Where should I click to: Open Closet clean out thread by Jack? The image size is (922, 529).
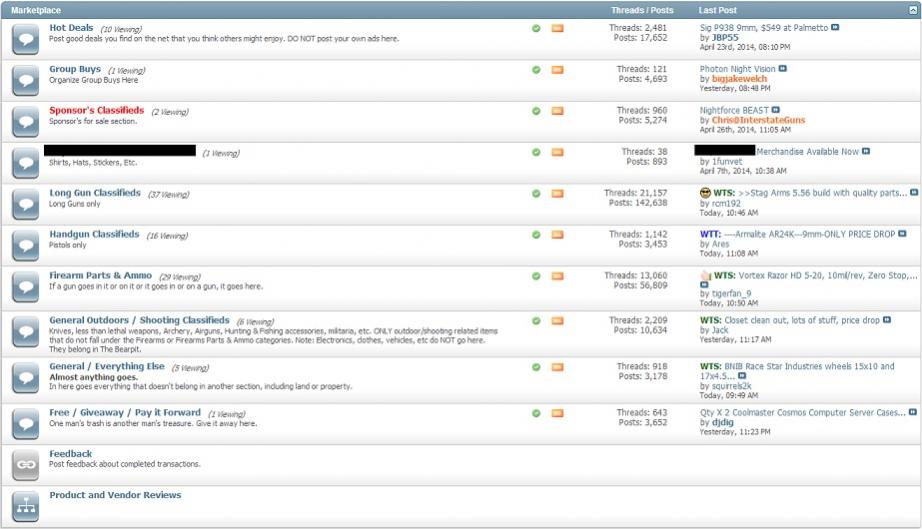tap(802, 320)
